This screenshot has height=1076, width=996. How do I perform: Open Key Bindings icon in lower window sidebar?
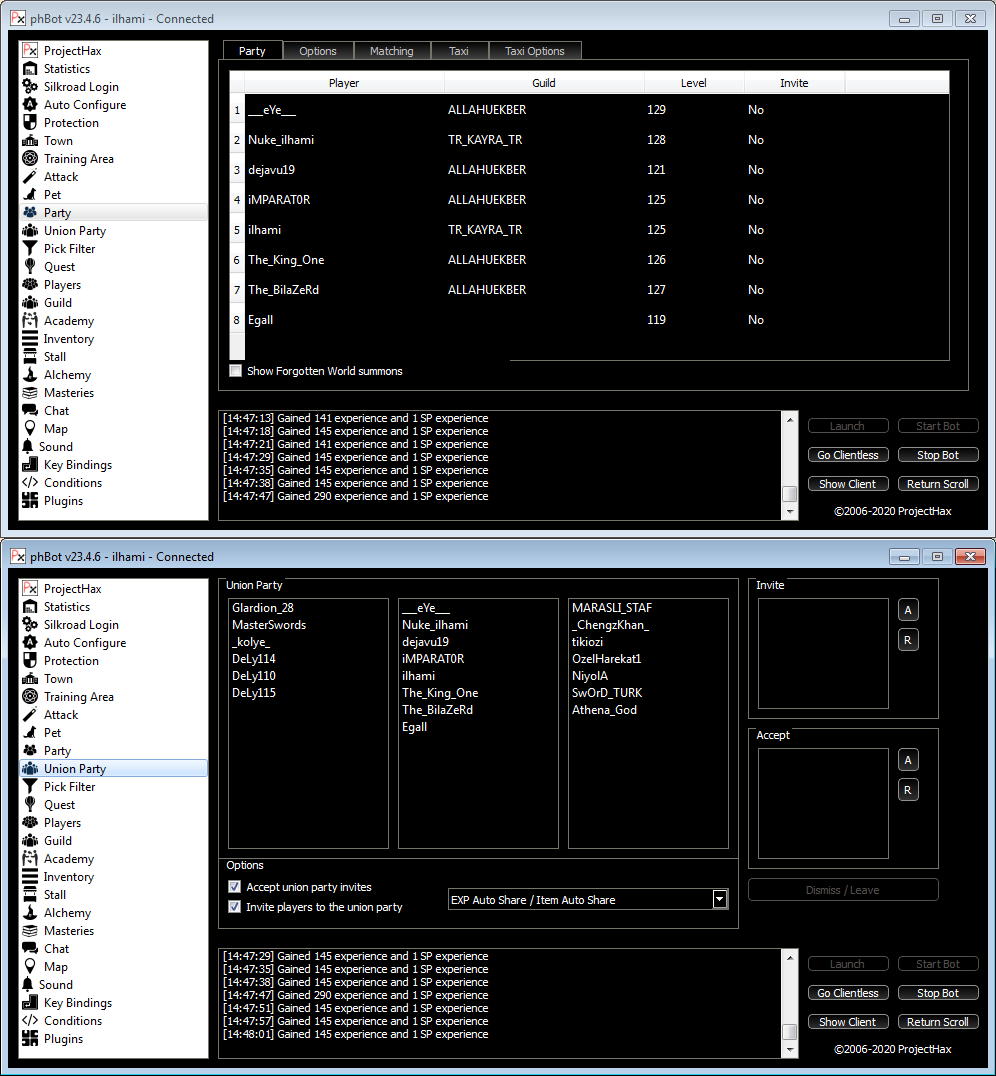(x=30, y=1003)
